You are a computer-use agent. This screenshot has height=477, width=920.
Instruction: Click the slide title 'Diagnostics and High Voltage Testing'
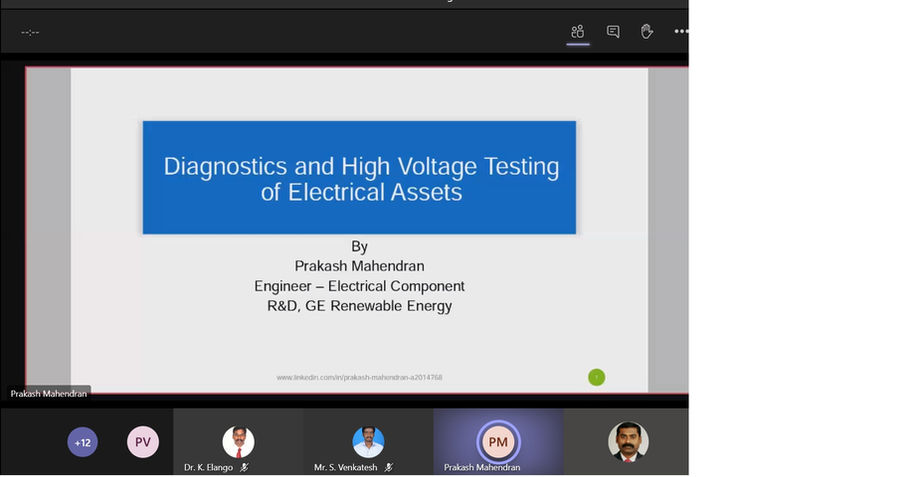pos(361,166)
